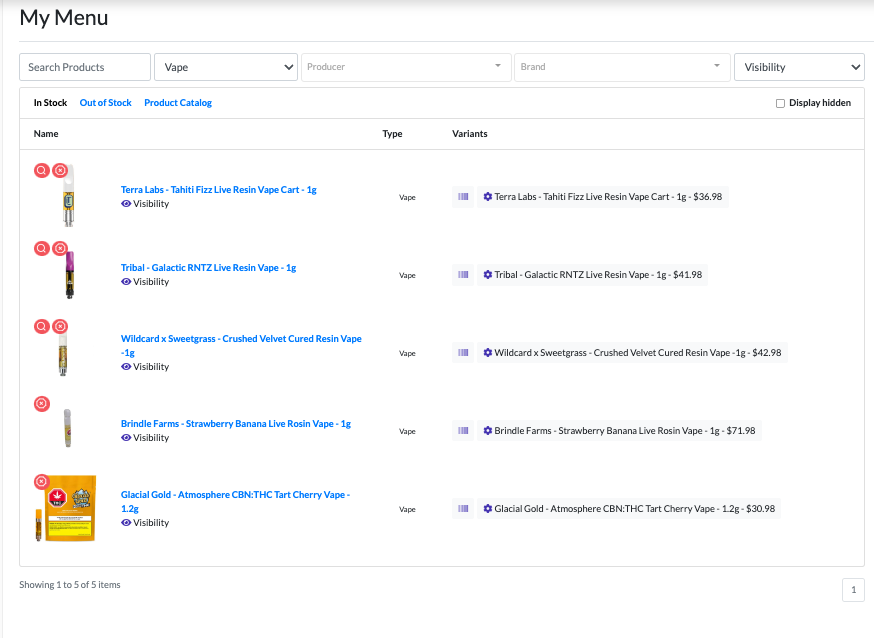Toggle Visibility under Brindle Farms Strawberry Banana
This screenshot has width=874, height=638.
145,438
